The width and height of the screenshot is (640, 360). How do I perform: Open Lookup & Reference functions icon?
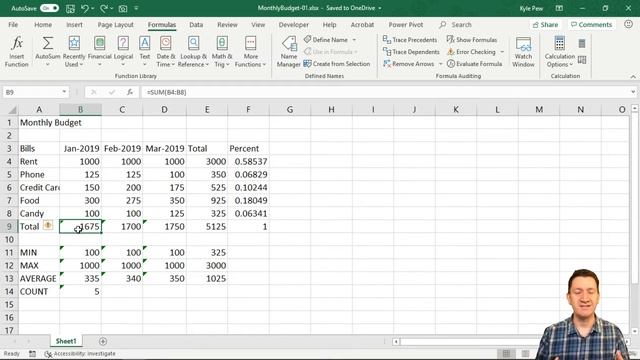point(193,43)
